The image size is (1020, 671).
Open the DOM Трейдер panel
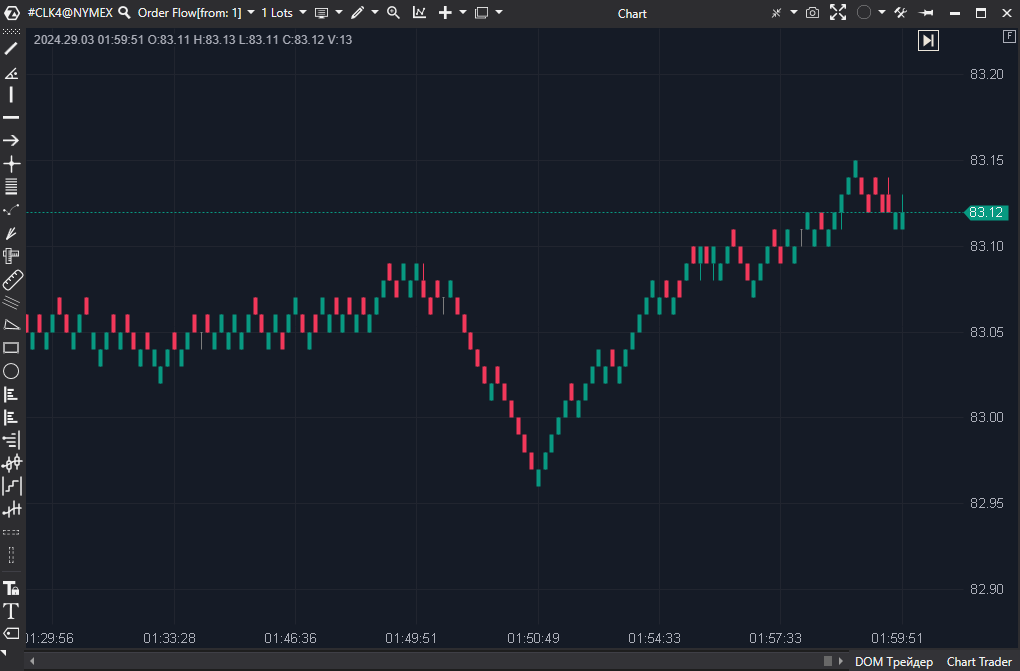pyautogui.click(x=893, y=661)
